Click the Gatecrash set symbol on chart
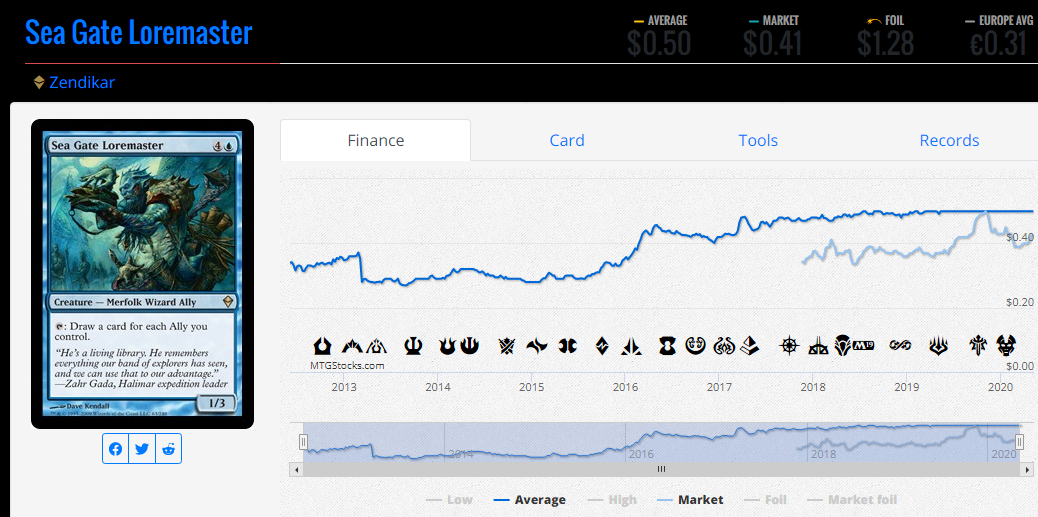The image size is (1038, 517). click(352, 346)
